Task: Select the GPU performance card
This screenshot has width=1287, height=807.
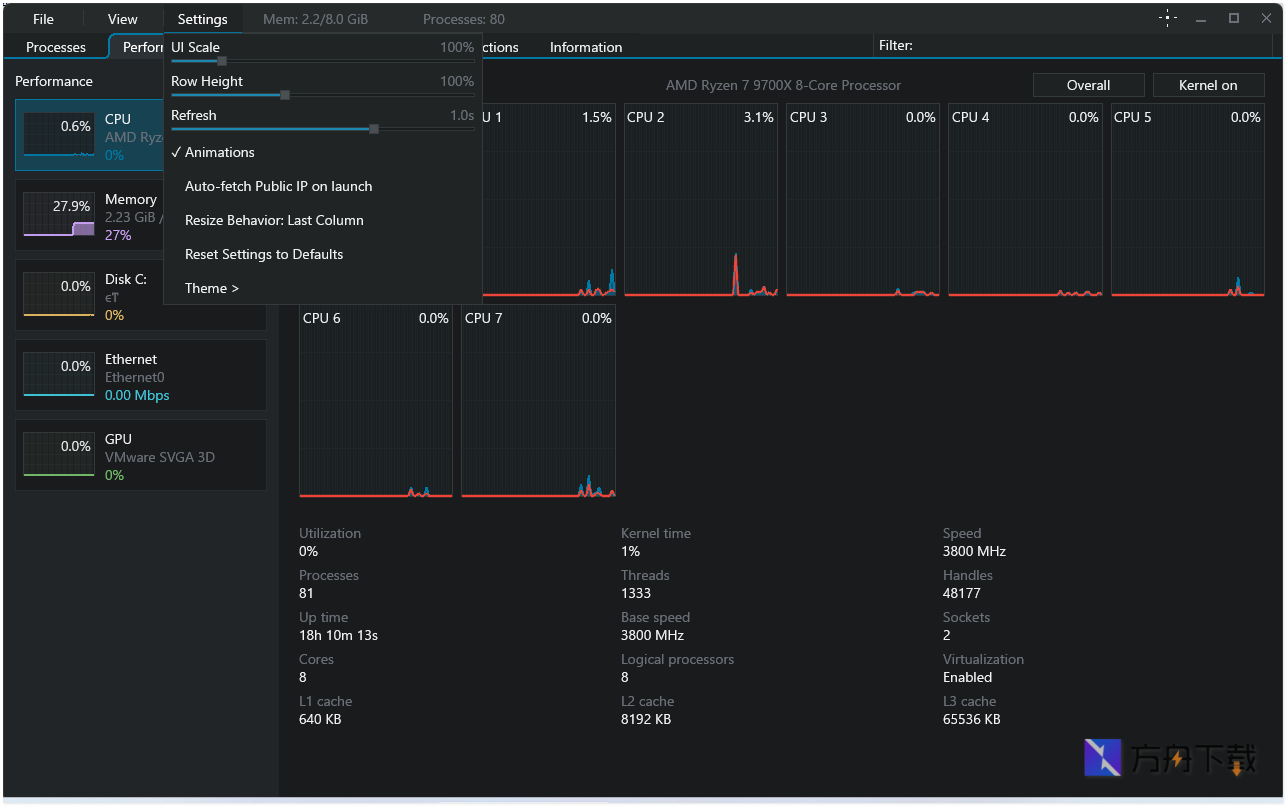Action: 141,456
